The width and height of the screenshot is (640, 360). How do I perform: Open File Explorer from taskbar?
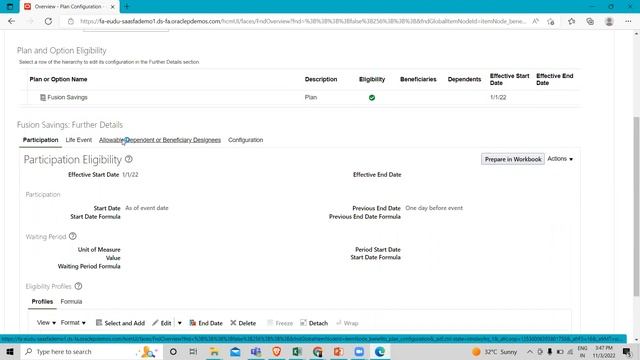[214, 351]
